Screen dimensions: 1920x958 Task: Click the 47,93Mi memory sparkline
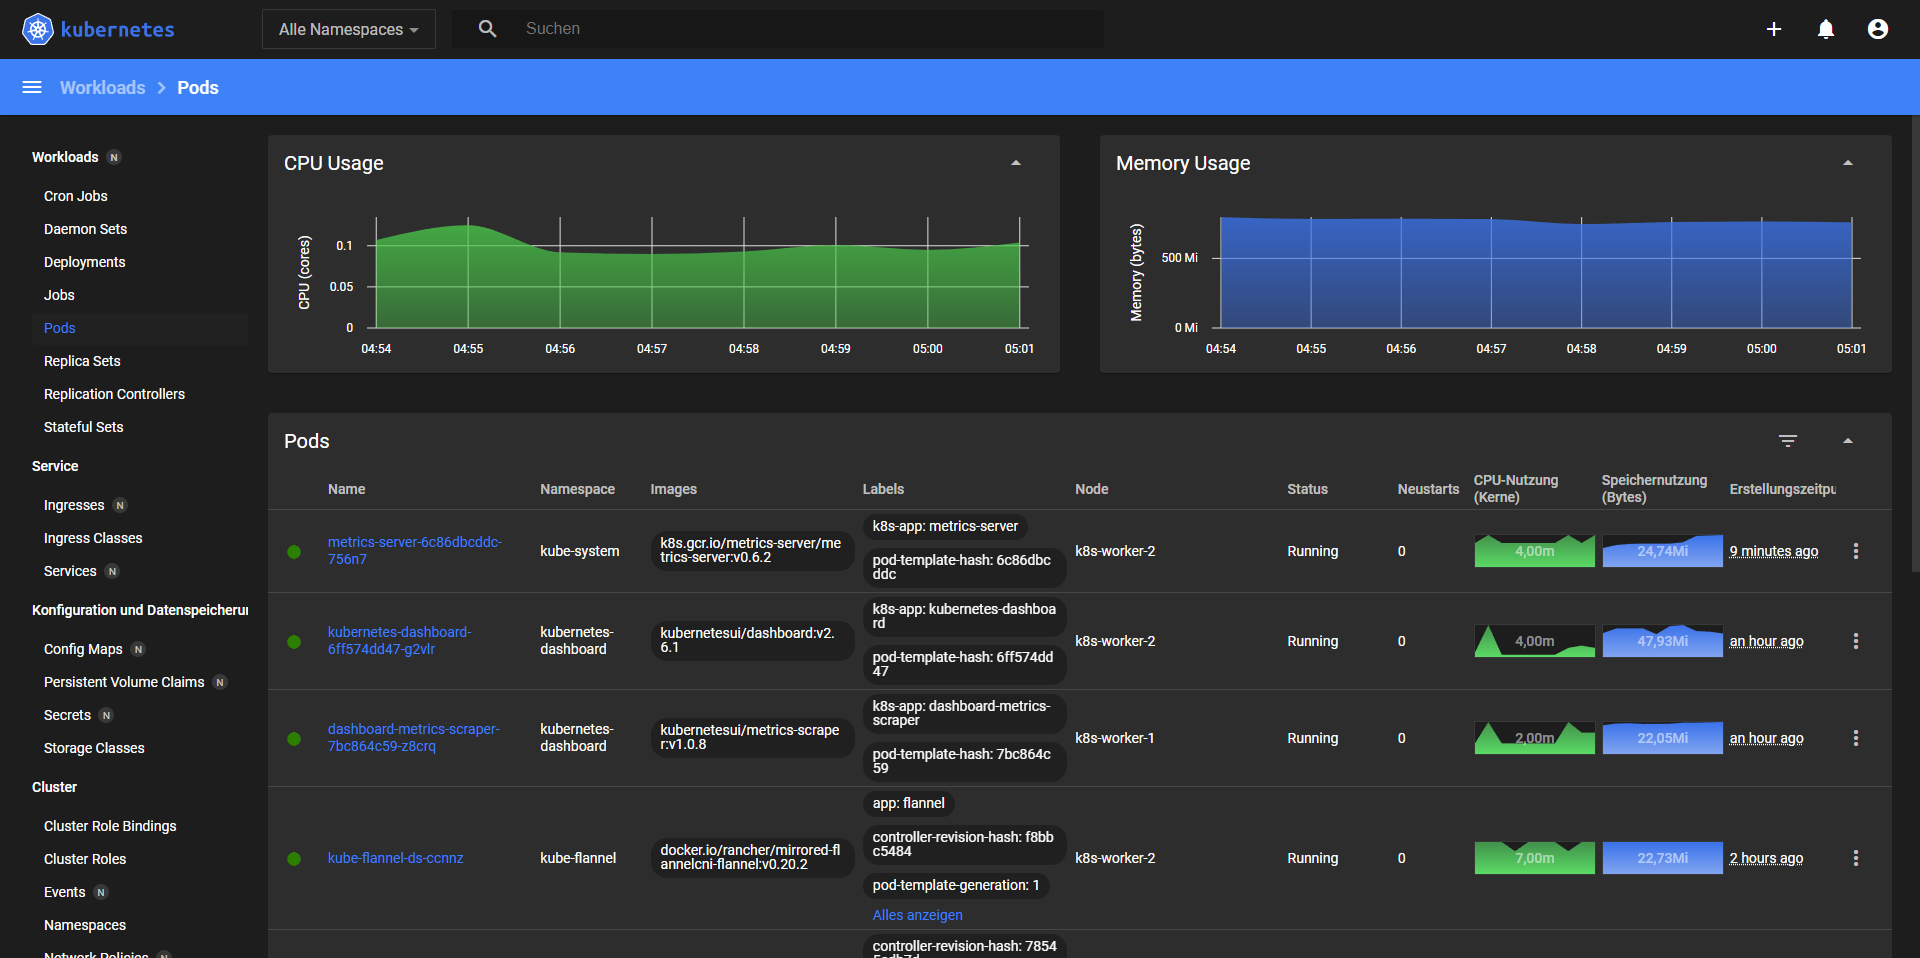pyautogui.click(x=1663, y=641)
